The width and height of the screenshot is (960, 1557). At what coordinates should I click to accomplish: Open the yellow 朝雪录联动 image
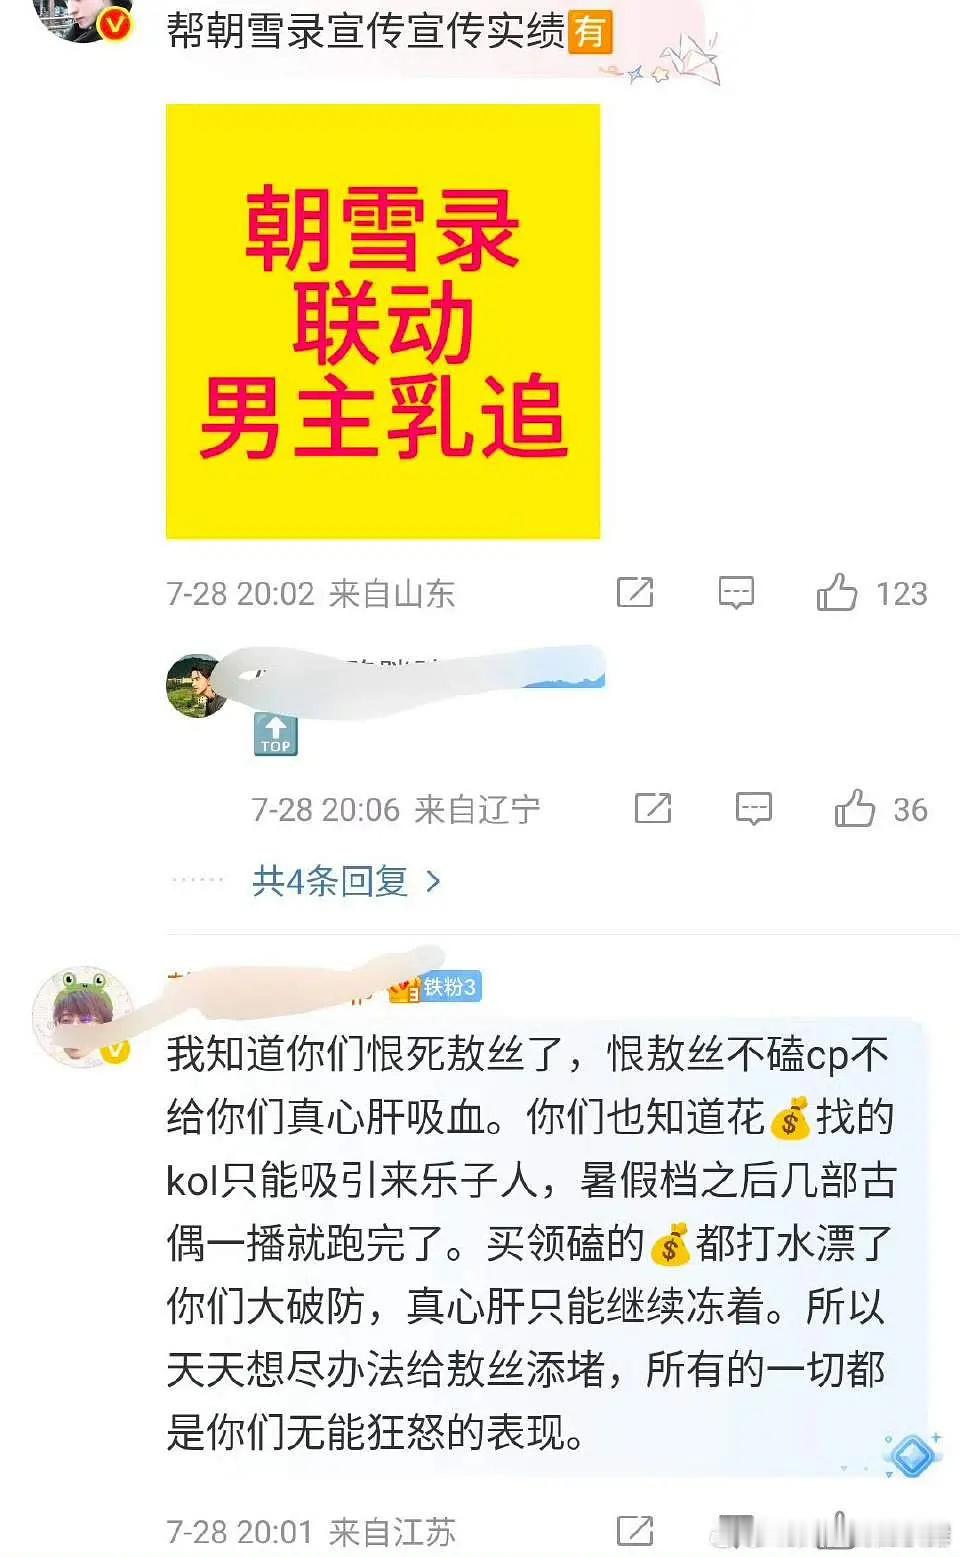[383, 321]
